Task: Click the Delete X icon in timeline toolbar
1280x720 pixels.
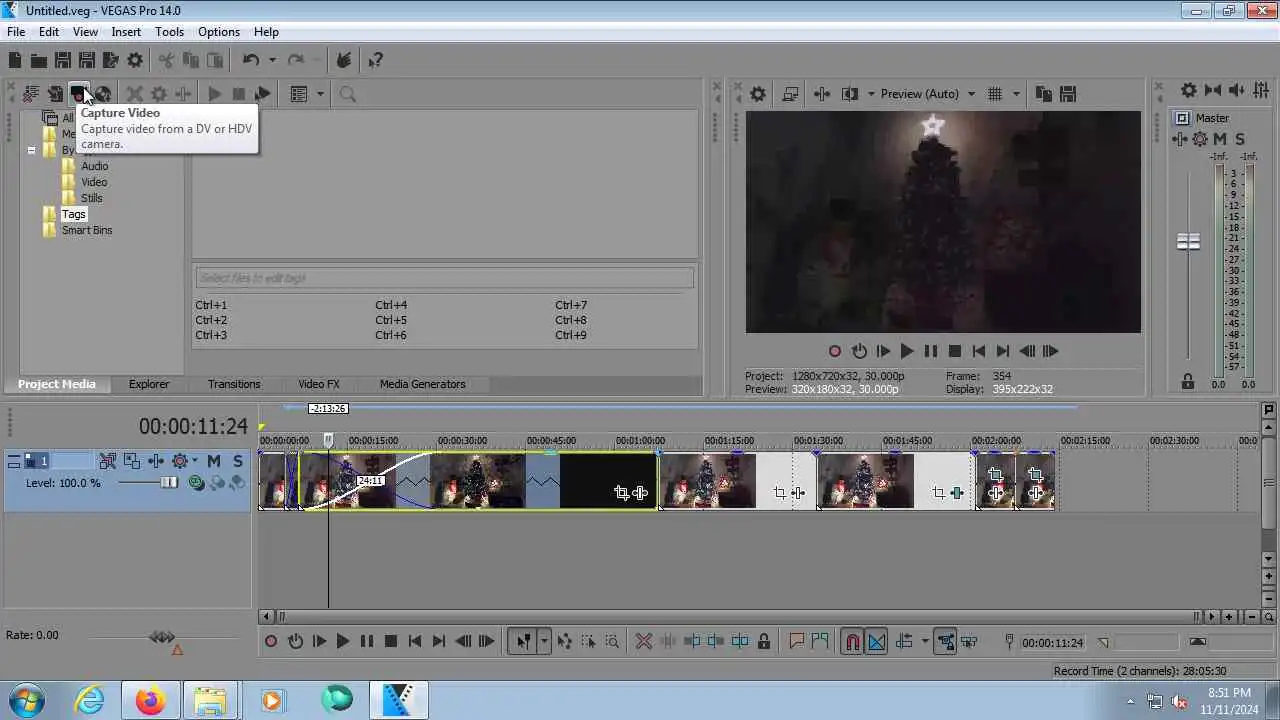Action: click(644, 642)
